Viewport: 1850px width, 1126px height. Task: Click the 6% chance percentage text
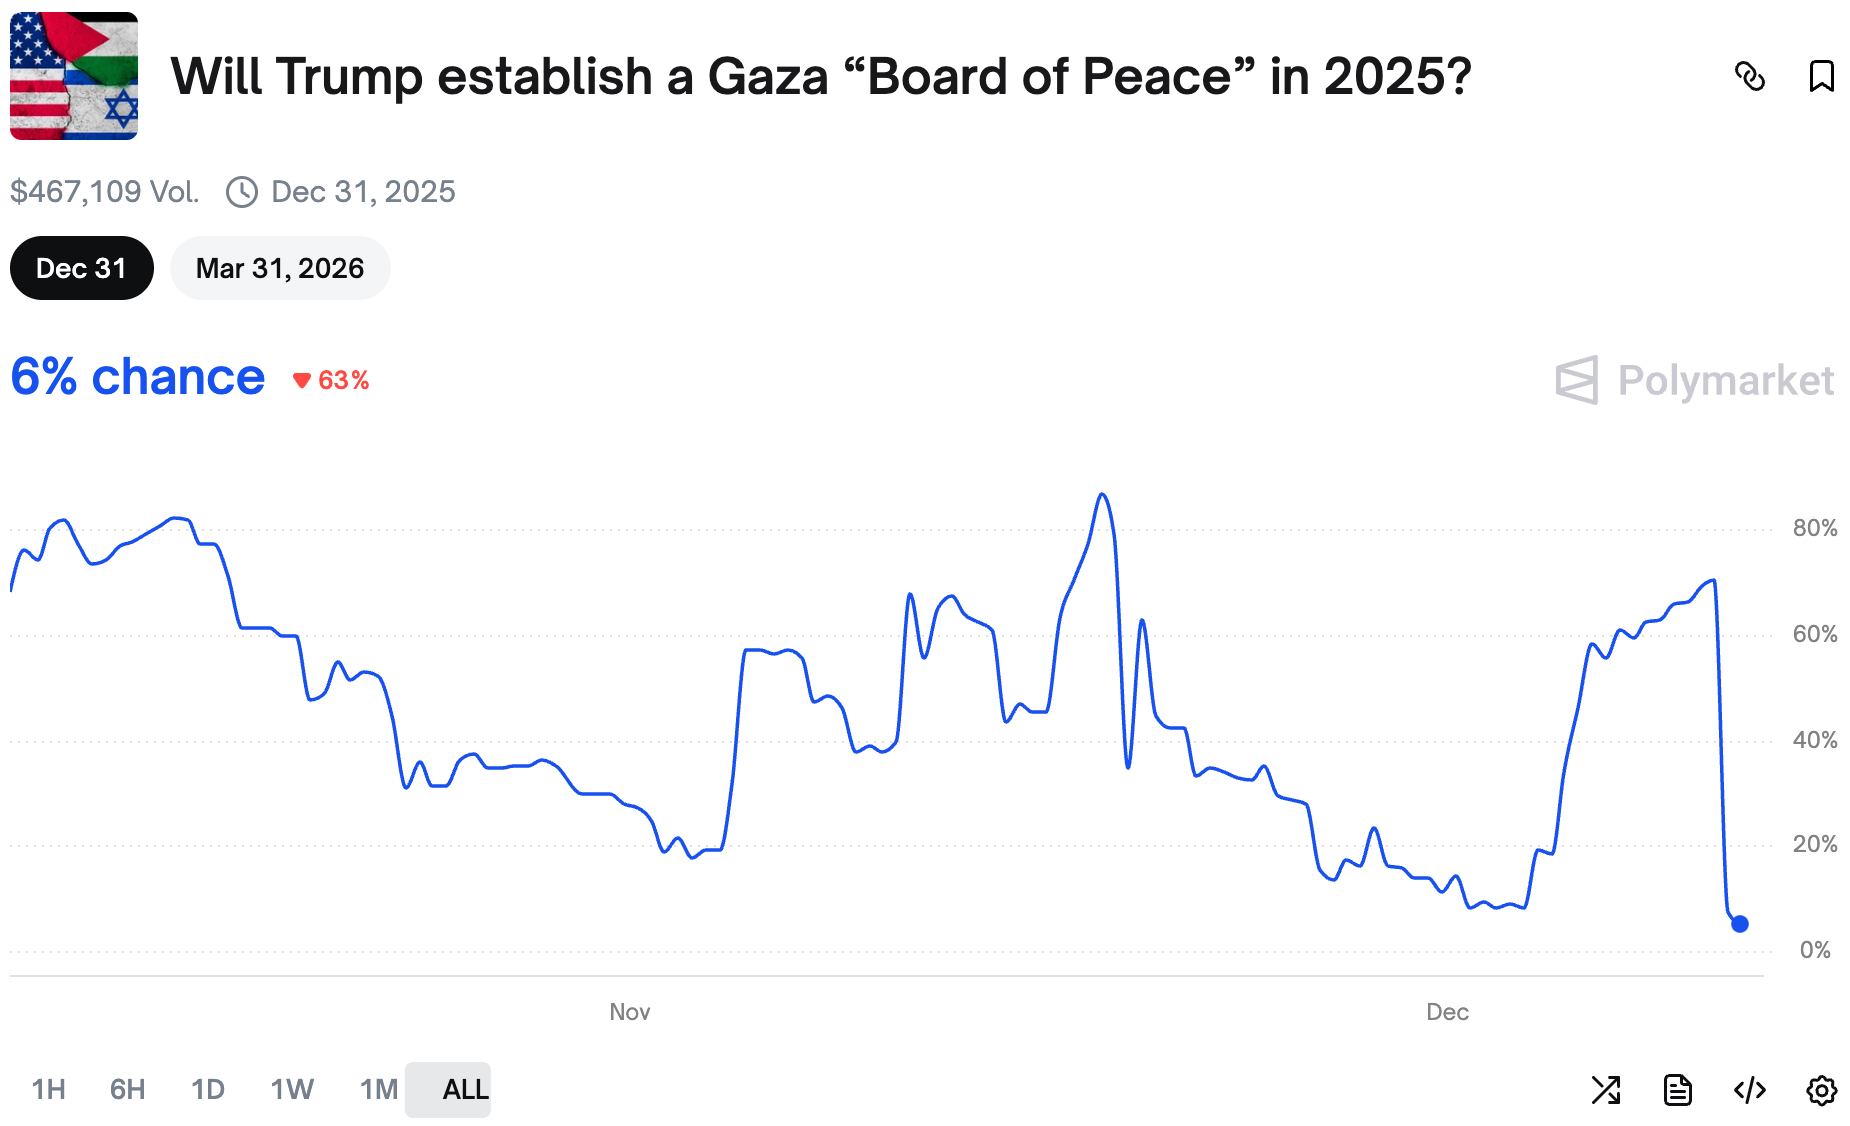tap(138, 378)
